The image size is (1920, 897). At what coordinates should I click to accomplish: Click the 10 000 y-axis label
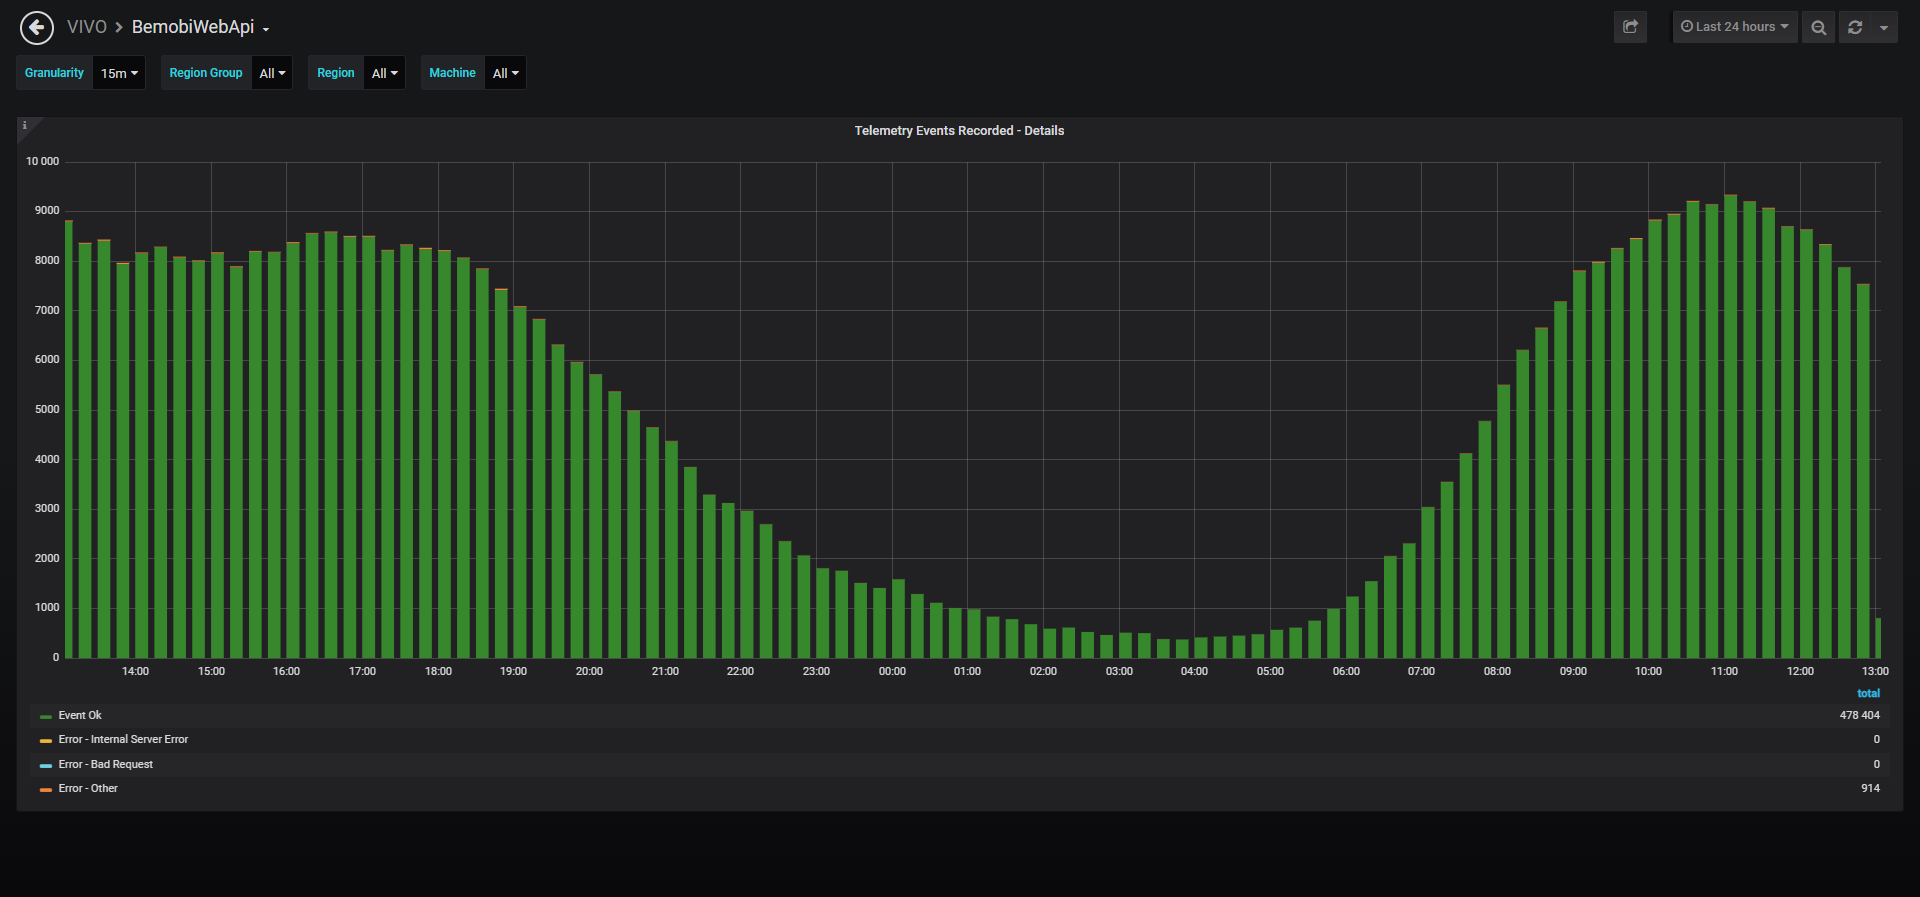click(x=42, y=161)
